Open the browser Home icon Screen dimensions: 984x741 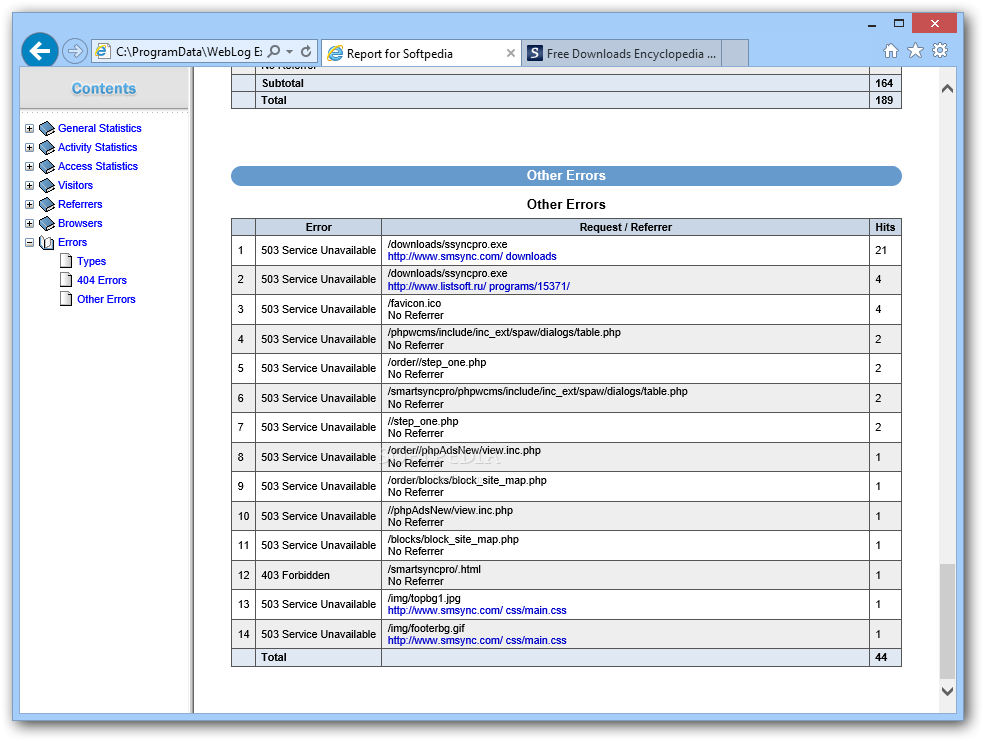(x=890, y=51)
